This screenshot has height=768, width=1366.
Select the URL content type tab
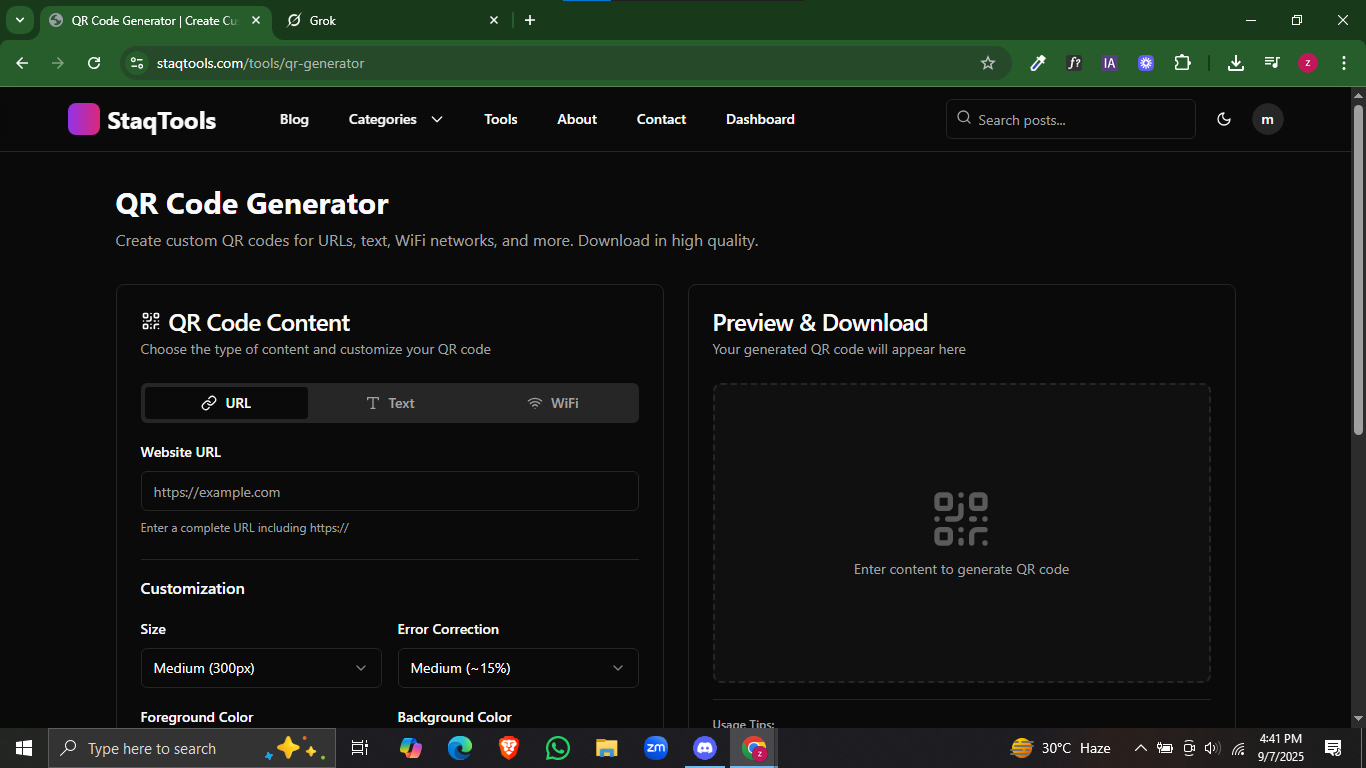226,403
